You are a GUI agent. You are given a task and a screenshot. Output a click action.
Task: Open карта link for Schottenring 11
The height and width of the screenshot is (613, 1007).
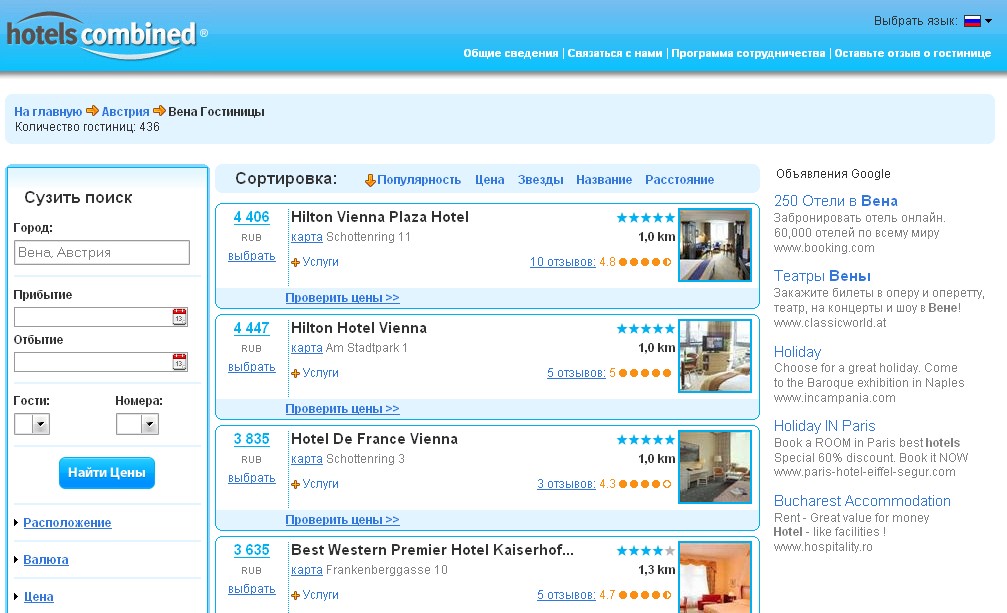pyautogui.click(x=307, y=237)
